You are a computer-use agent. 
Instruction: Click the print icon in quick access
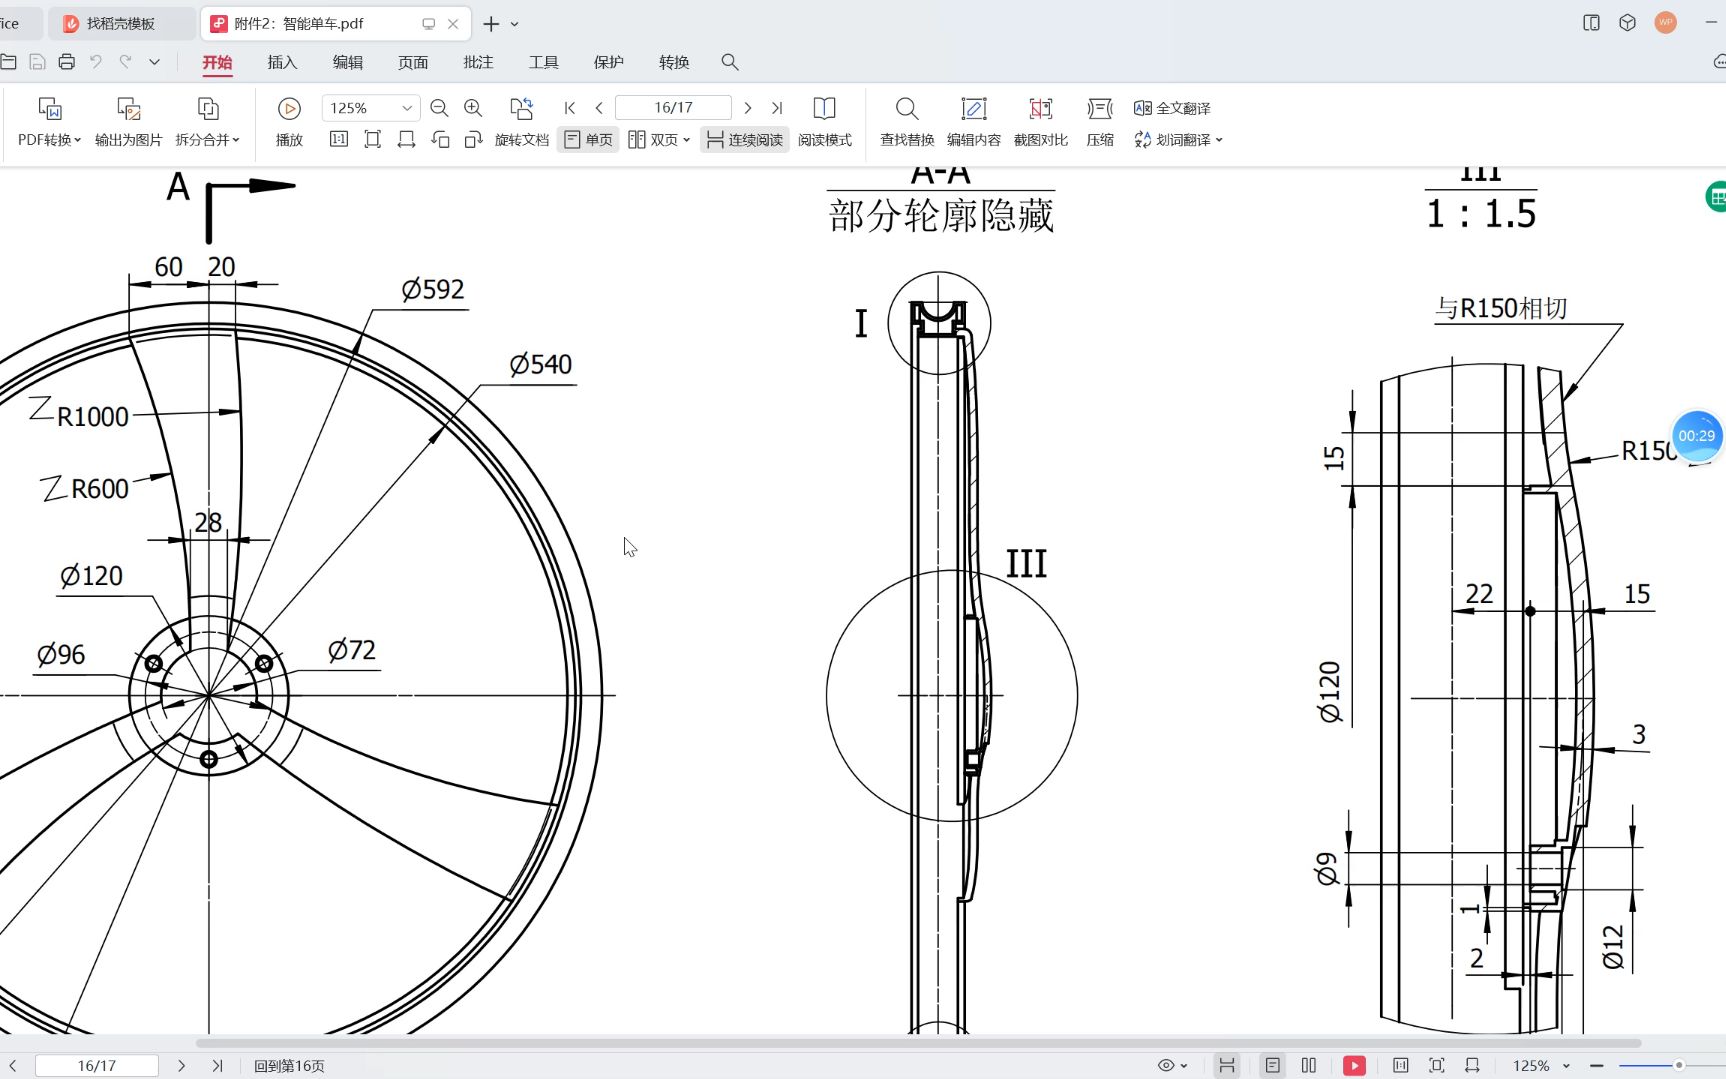click(x=67, y=62)
